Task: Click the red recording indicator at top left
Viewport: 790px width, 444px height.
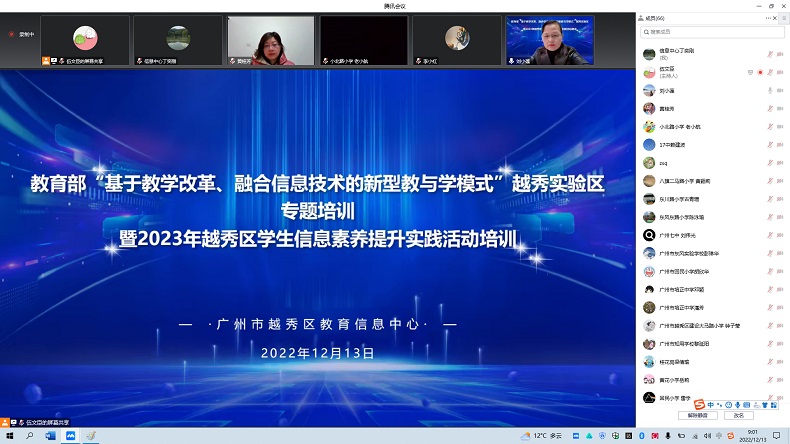Action: (x=12, y=34)
